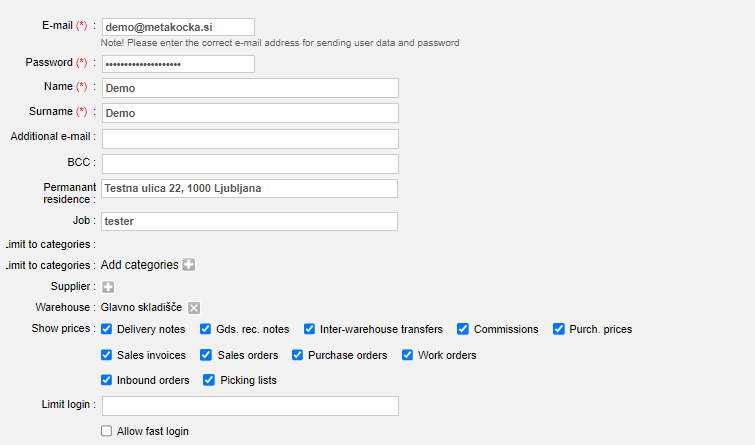Disable Inter-warehouse transfers price display

pyautogui.click(x=309, y=329)
